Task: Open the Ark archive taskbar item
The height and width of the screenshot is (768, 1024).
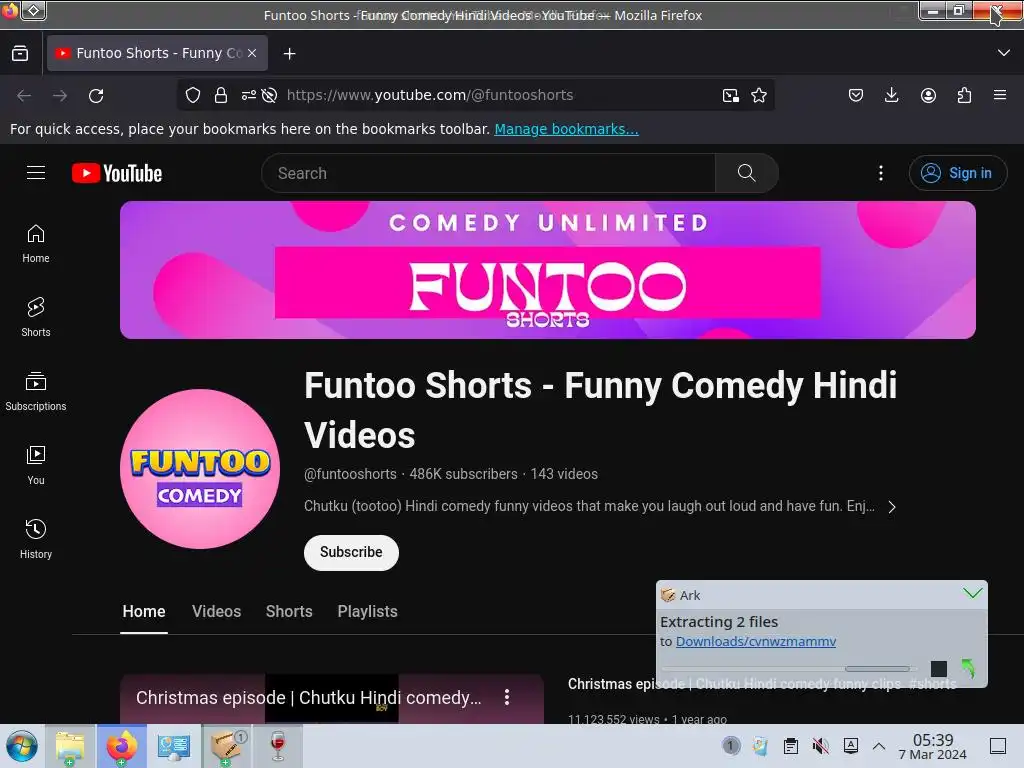Action: (x=227, y=746)
